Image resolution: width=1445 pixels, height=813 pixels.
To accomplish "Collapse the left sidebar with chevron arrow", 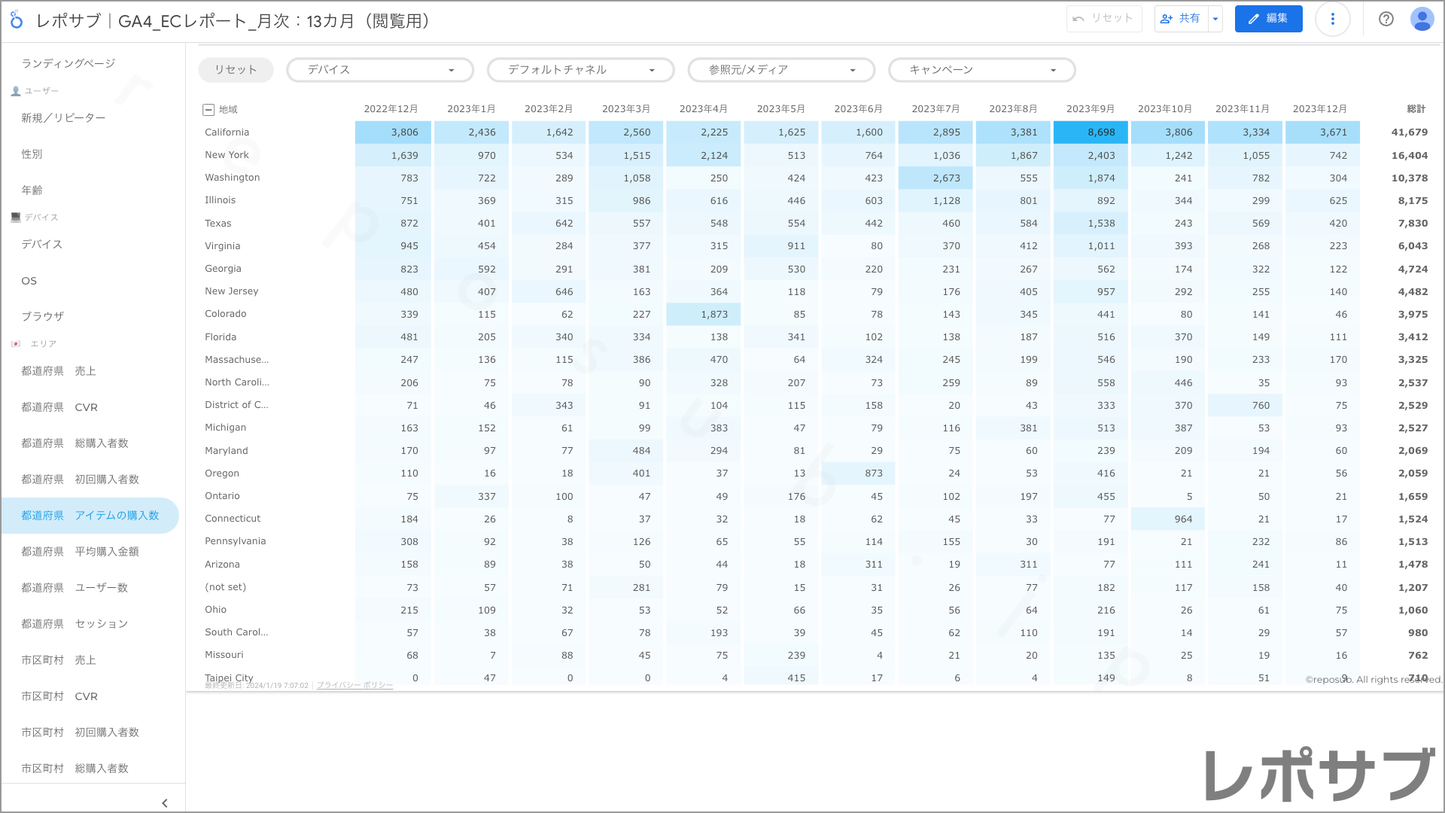I will coord(165,802).
